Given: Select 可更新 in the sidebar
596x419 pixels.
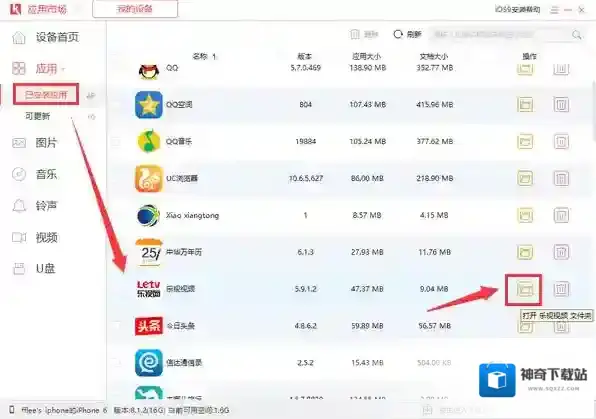Looking at the screenshot, I should pos(38,116).
